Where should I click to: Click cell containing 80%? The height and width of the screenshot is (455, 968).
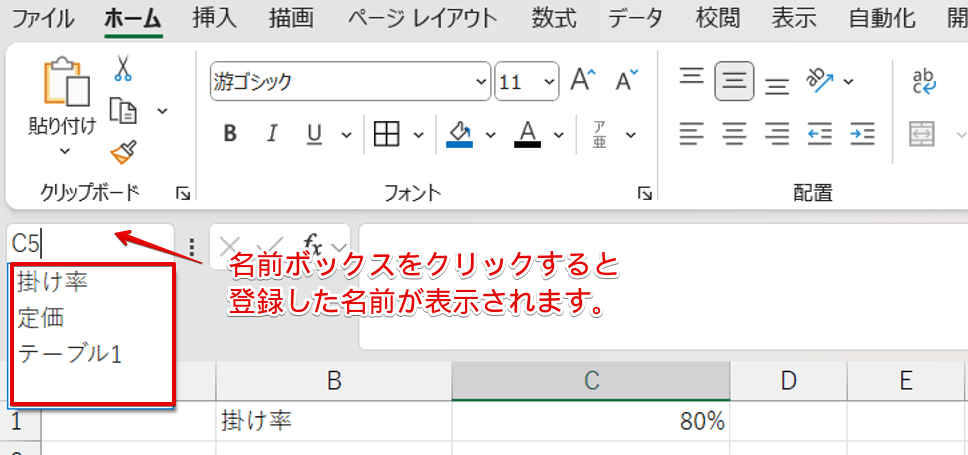pos(591,421)
